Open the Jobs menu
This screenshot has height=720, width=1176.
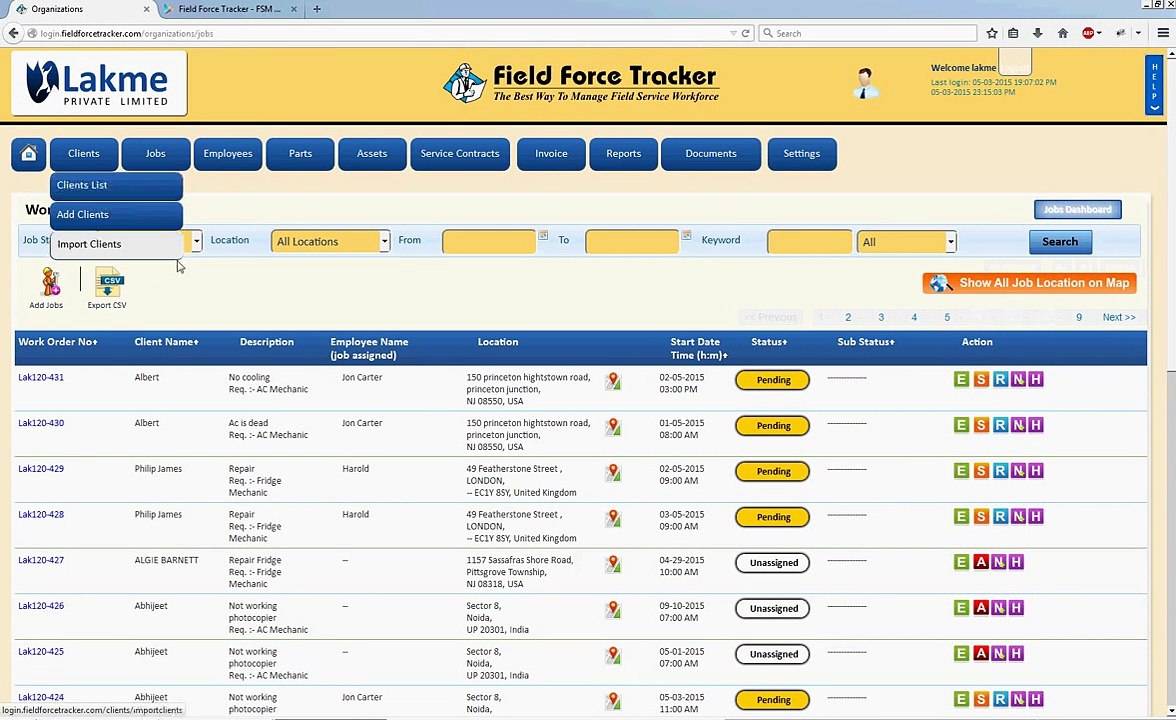tap(156, 154)
